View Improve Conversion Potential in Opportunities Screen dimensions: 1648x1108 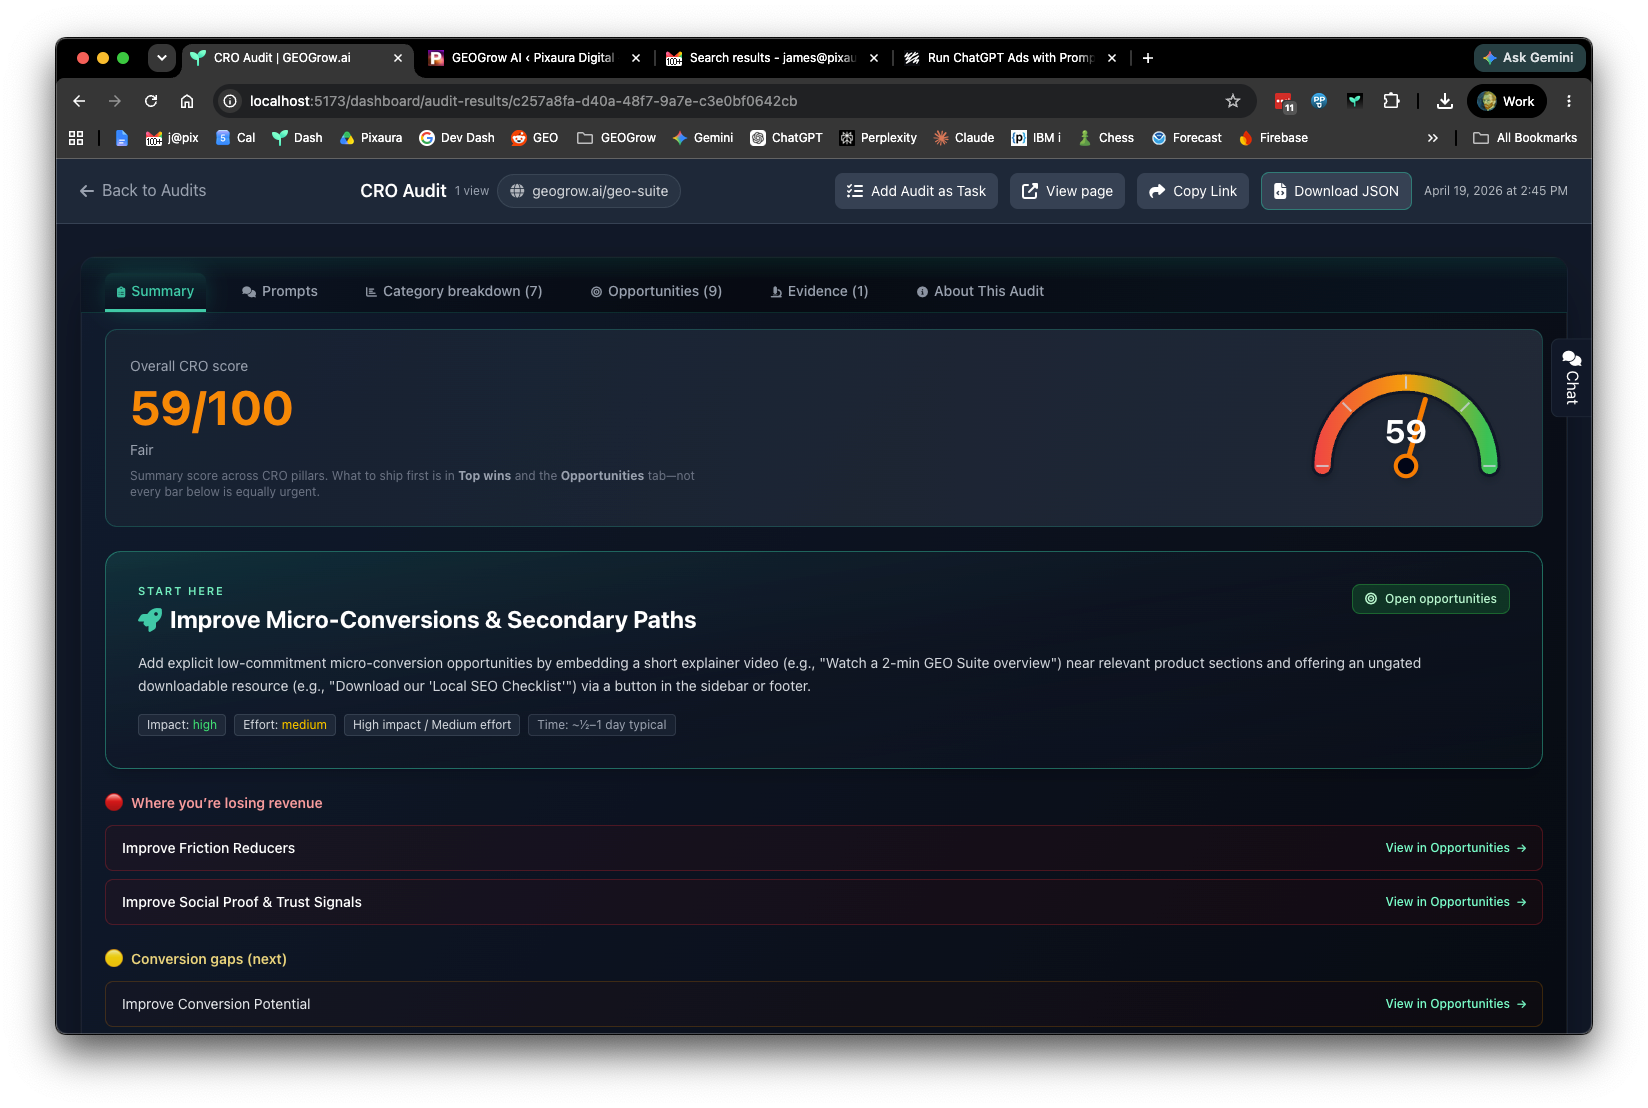click(x=1456, y=1004)
